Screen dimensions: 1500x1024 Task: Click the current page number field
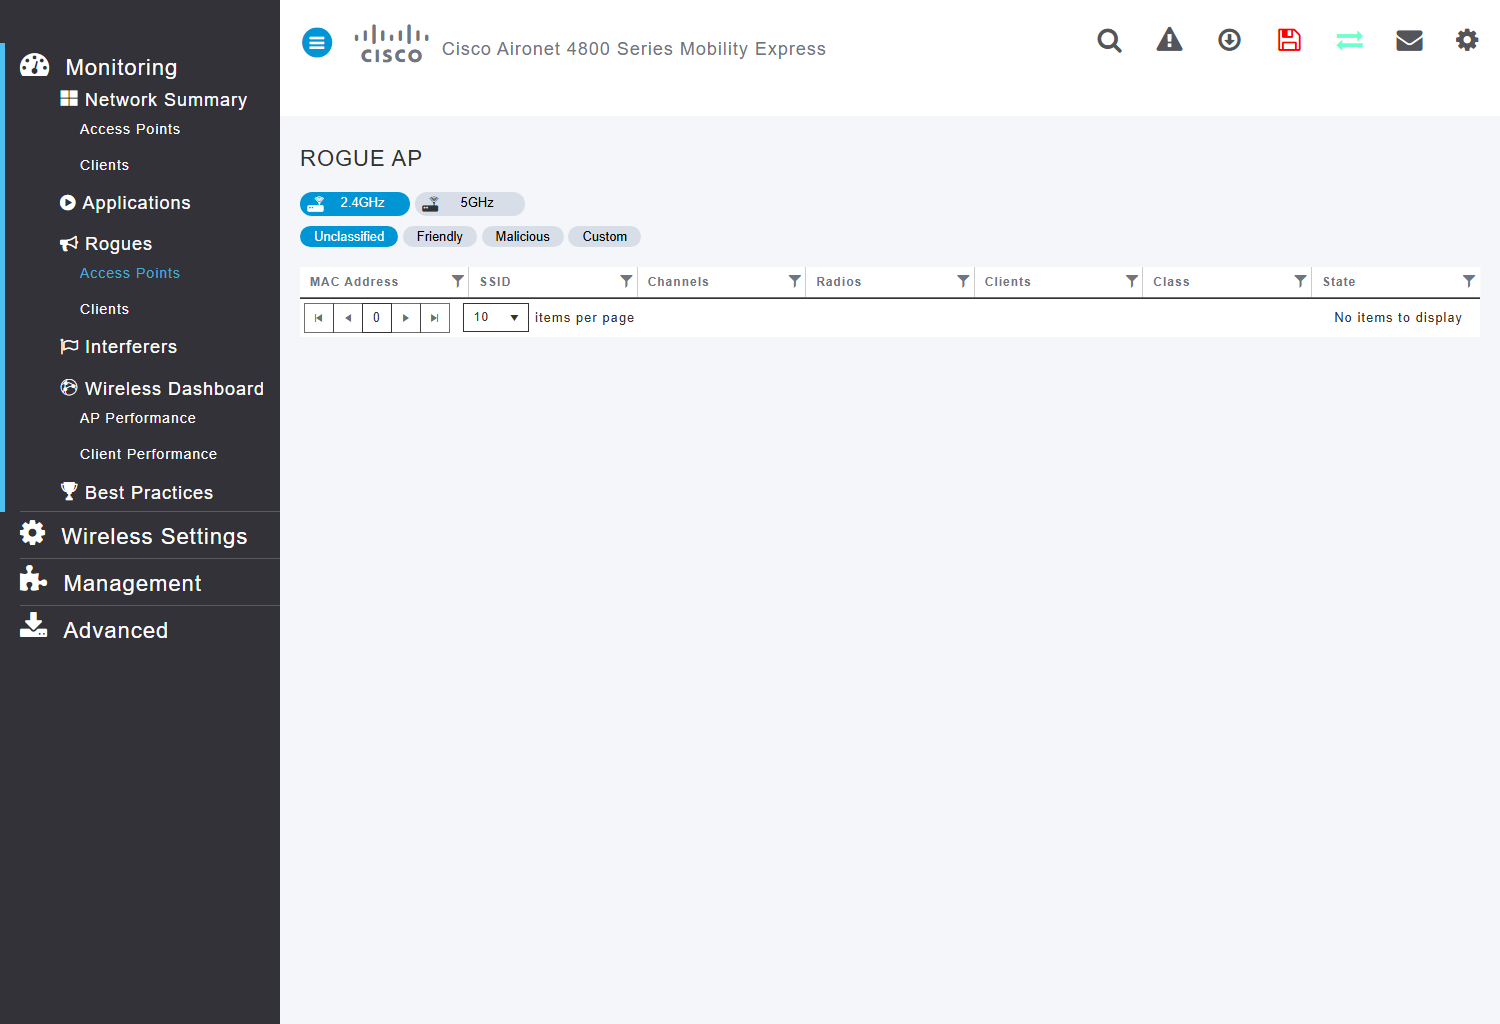pos(377,318)
